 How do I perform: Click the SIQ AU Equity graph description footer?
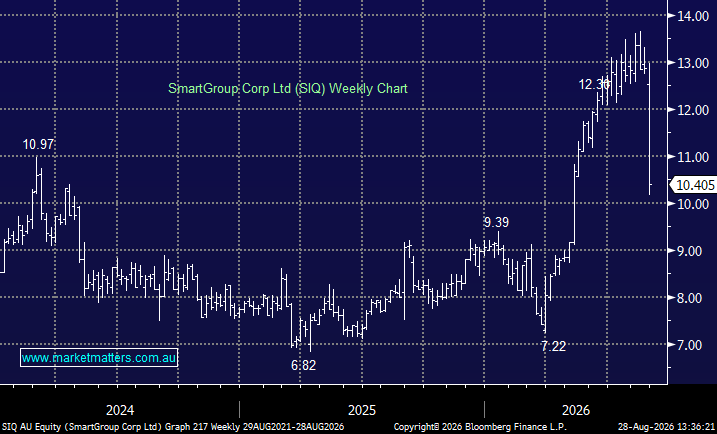172,427
